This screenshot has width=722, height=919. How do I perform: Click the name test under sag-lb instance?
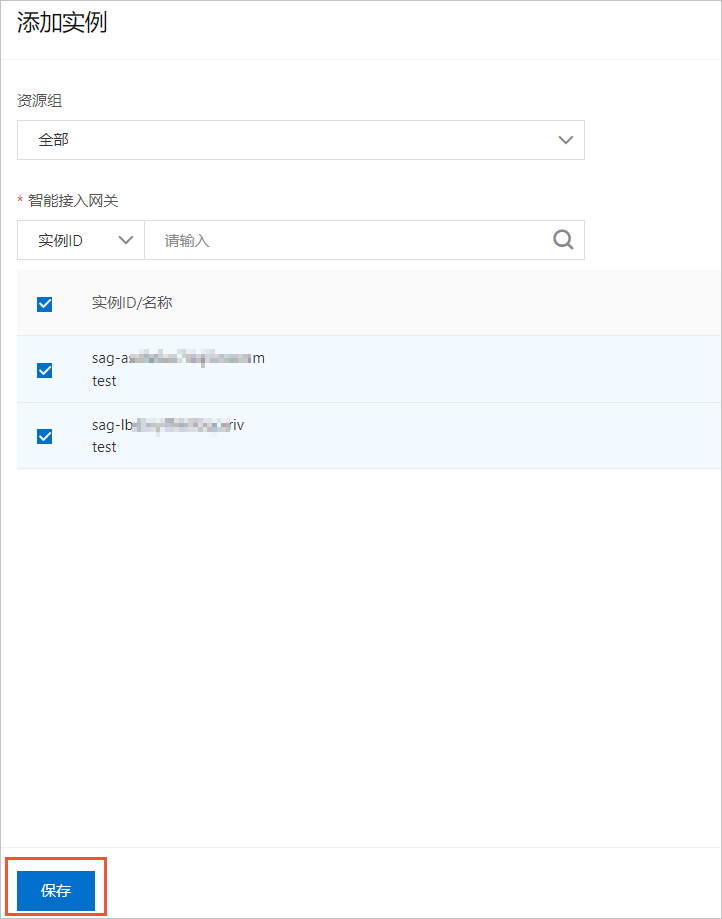[104, 447]
